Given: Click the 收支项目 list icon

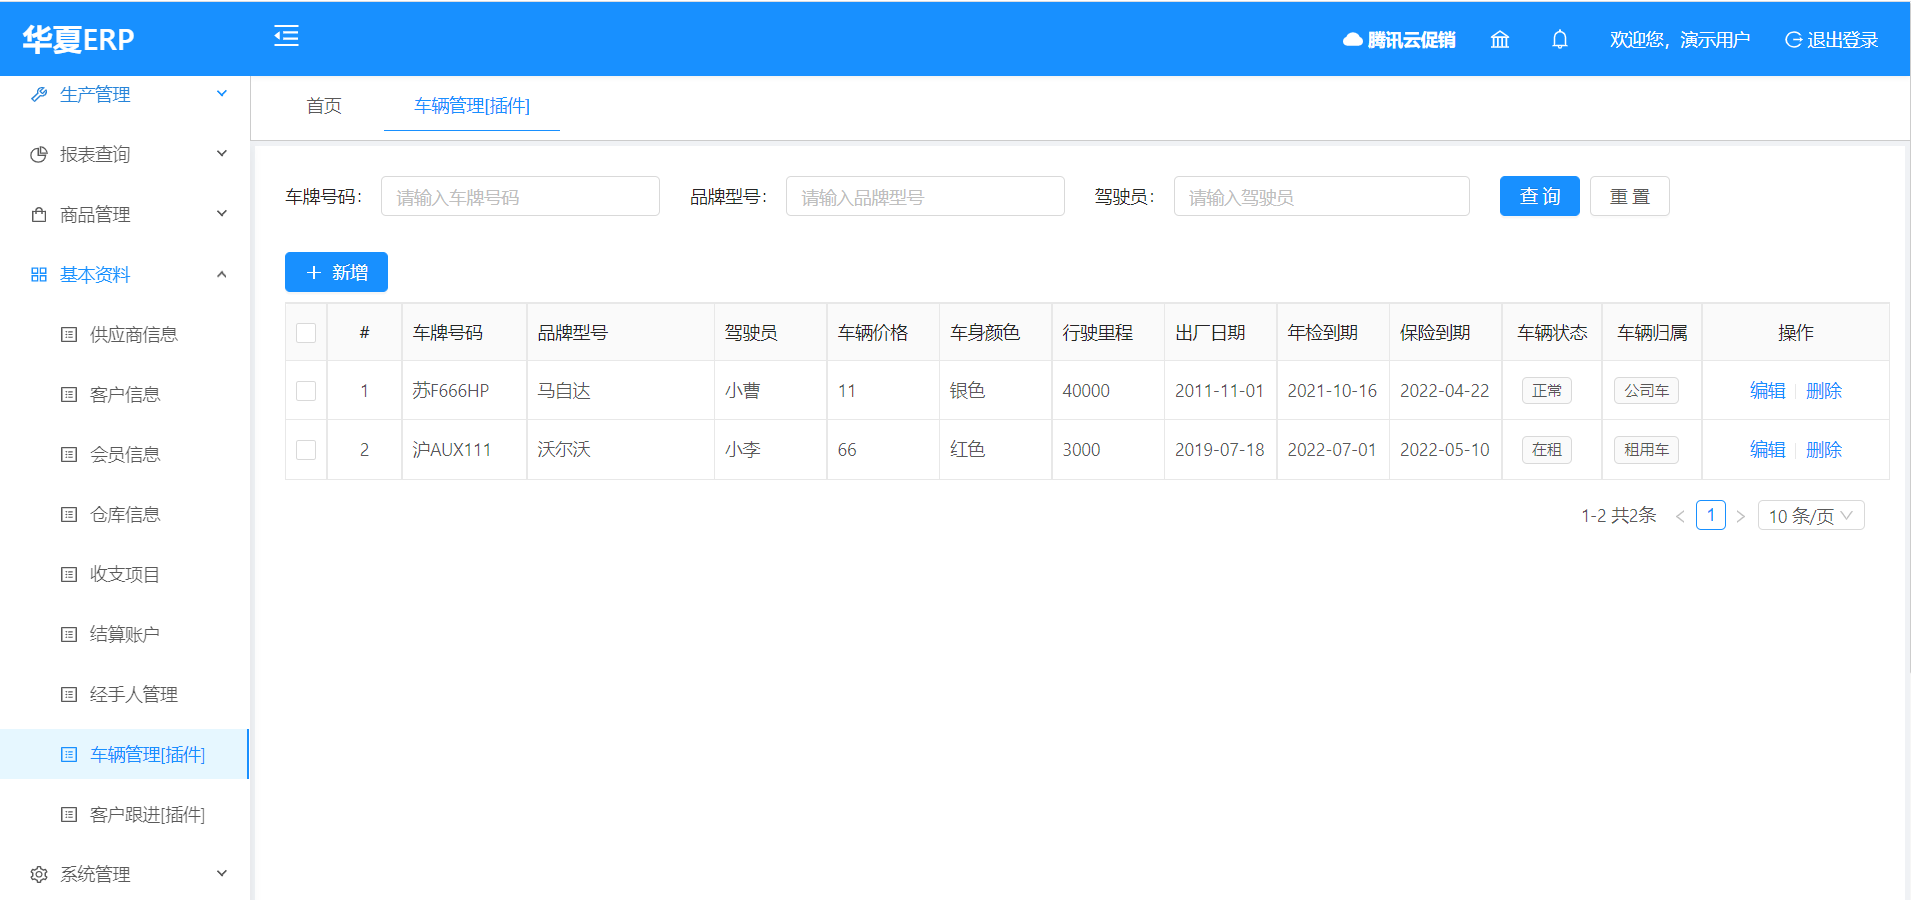Looking at the screenshot, I should click(x=69, y=574).
